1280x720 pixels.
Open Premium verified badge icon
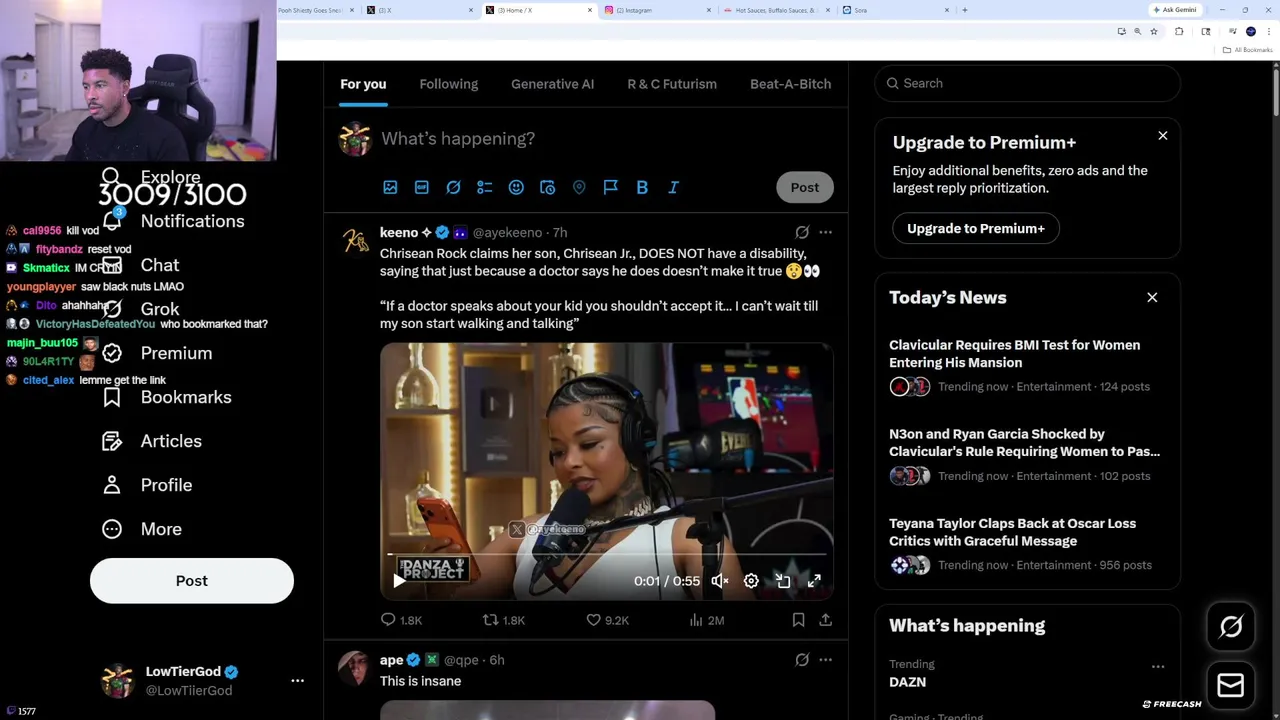coord(112,353)
